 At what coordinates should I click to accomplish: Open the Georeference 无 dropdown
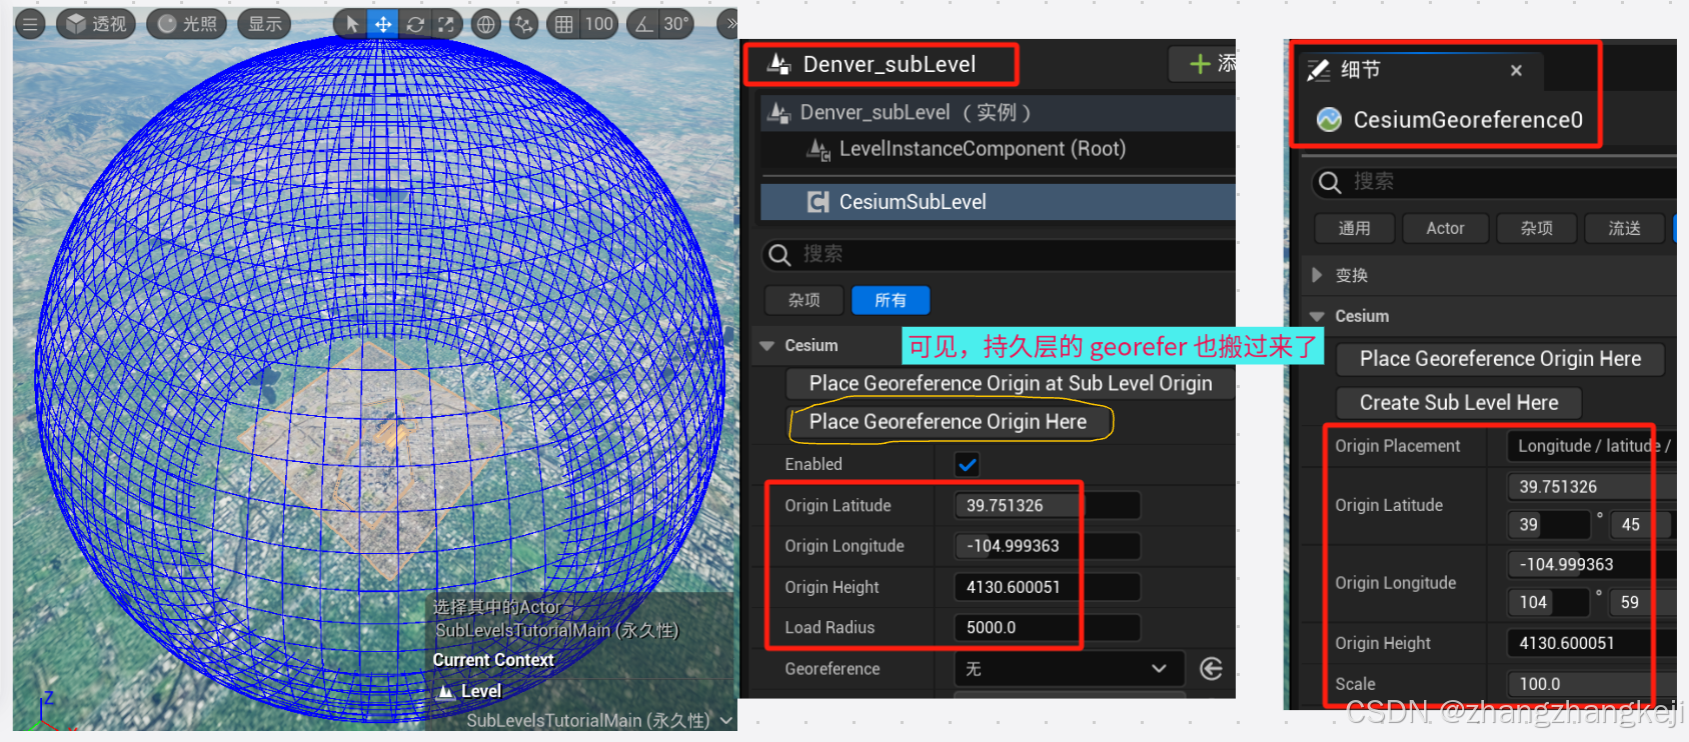coord(1069,669)
